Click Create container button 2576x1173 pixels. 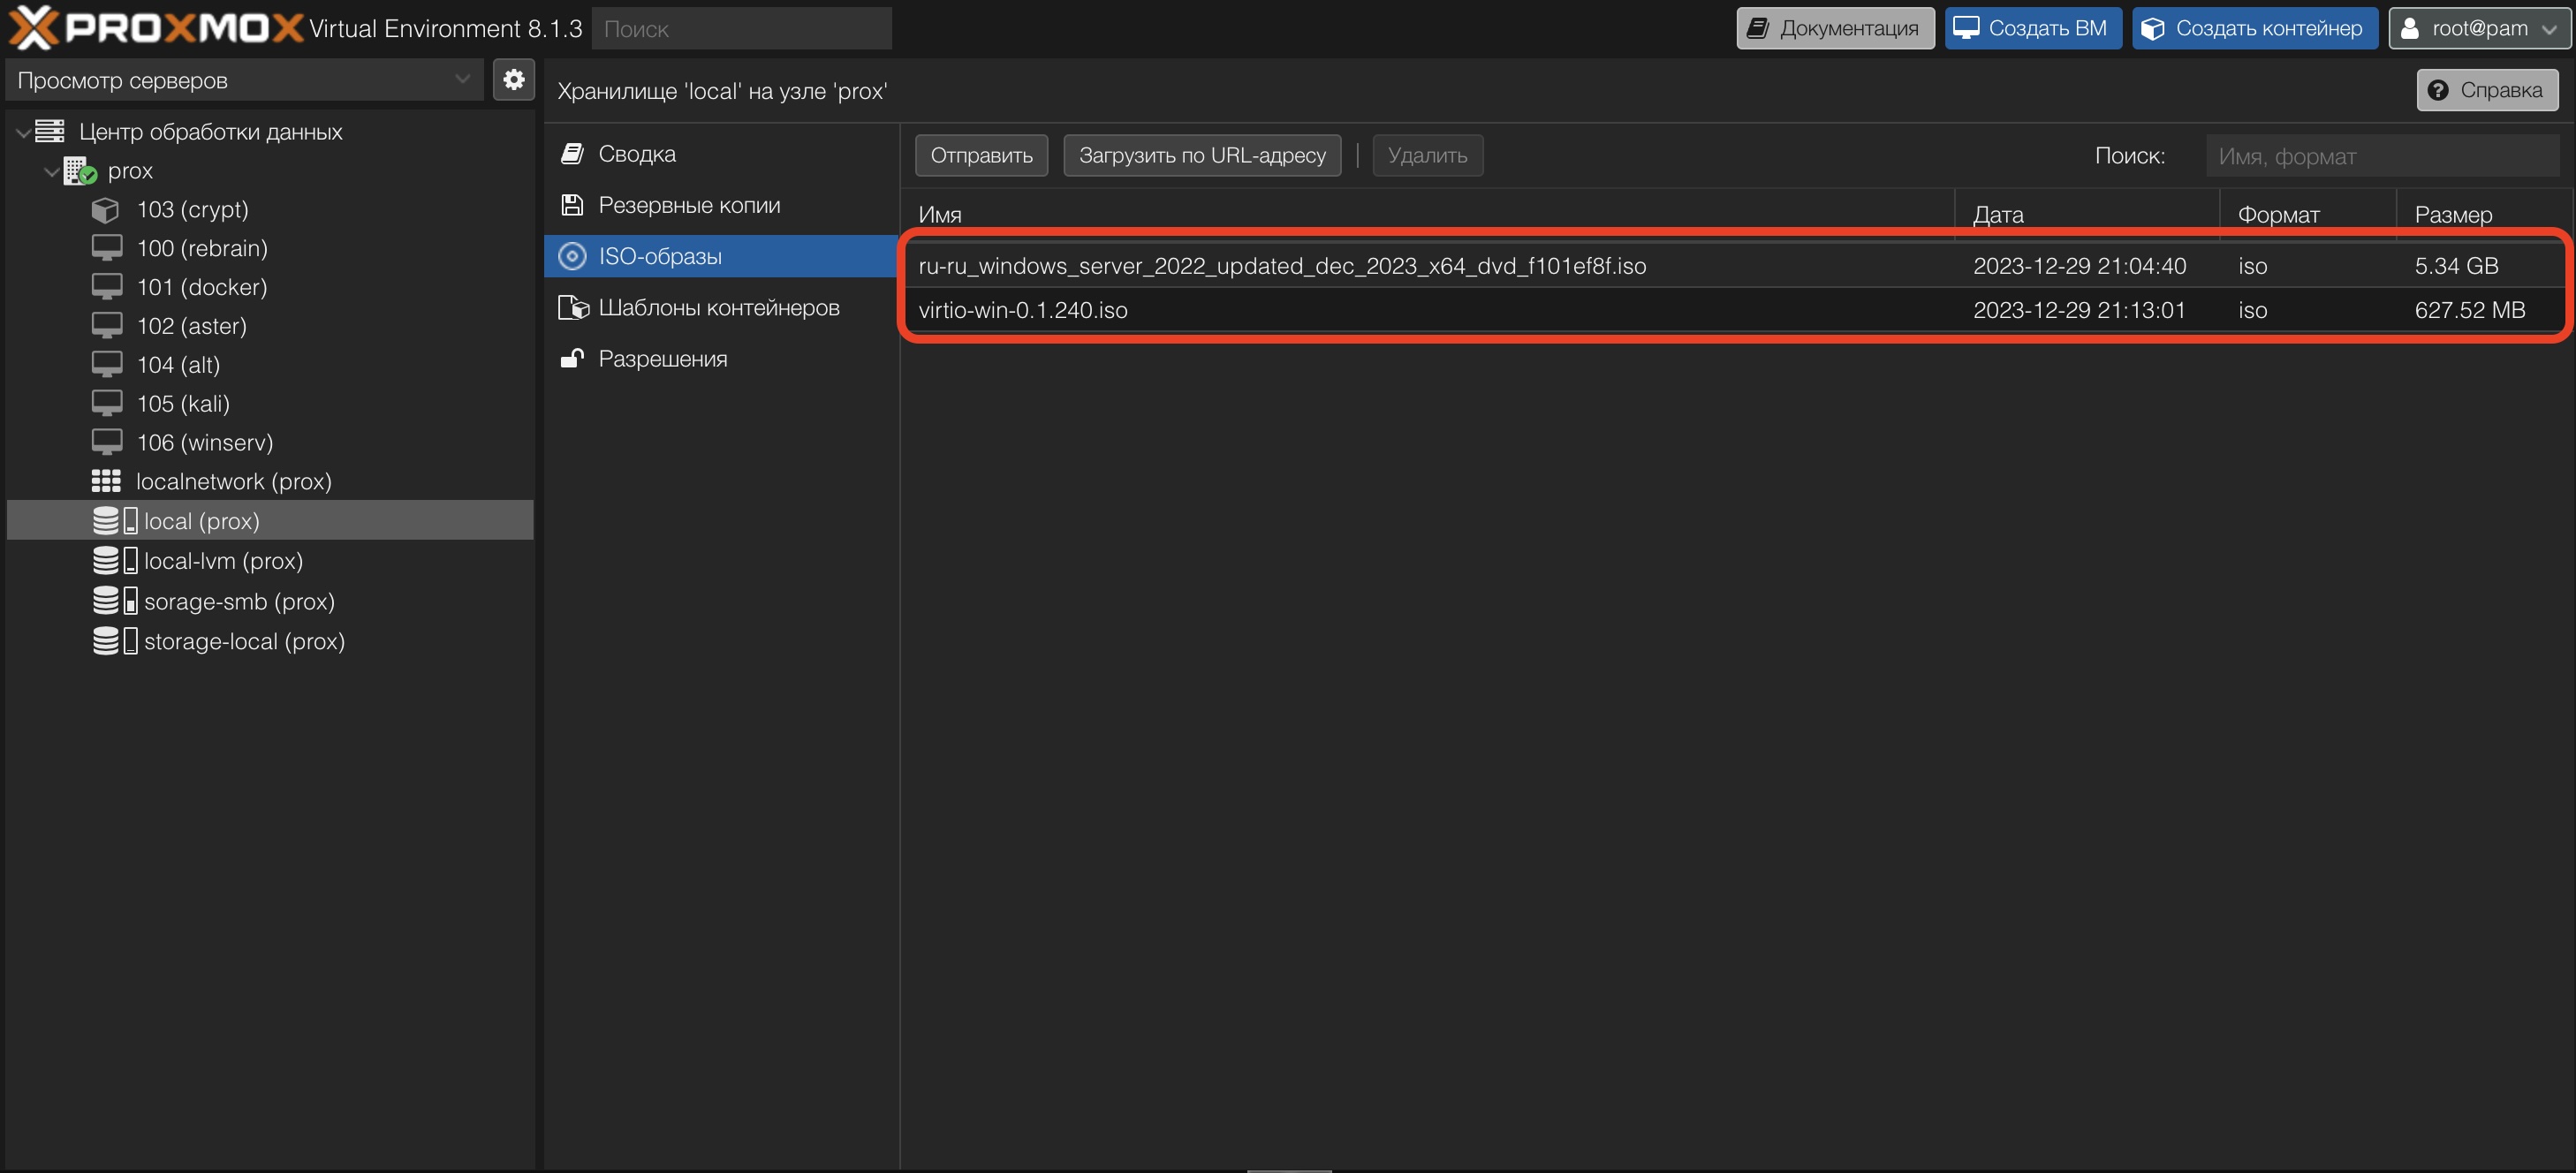pos(2255,28)
